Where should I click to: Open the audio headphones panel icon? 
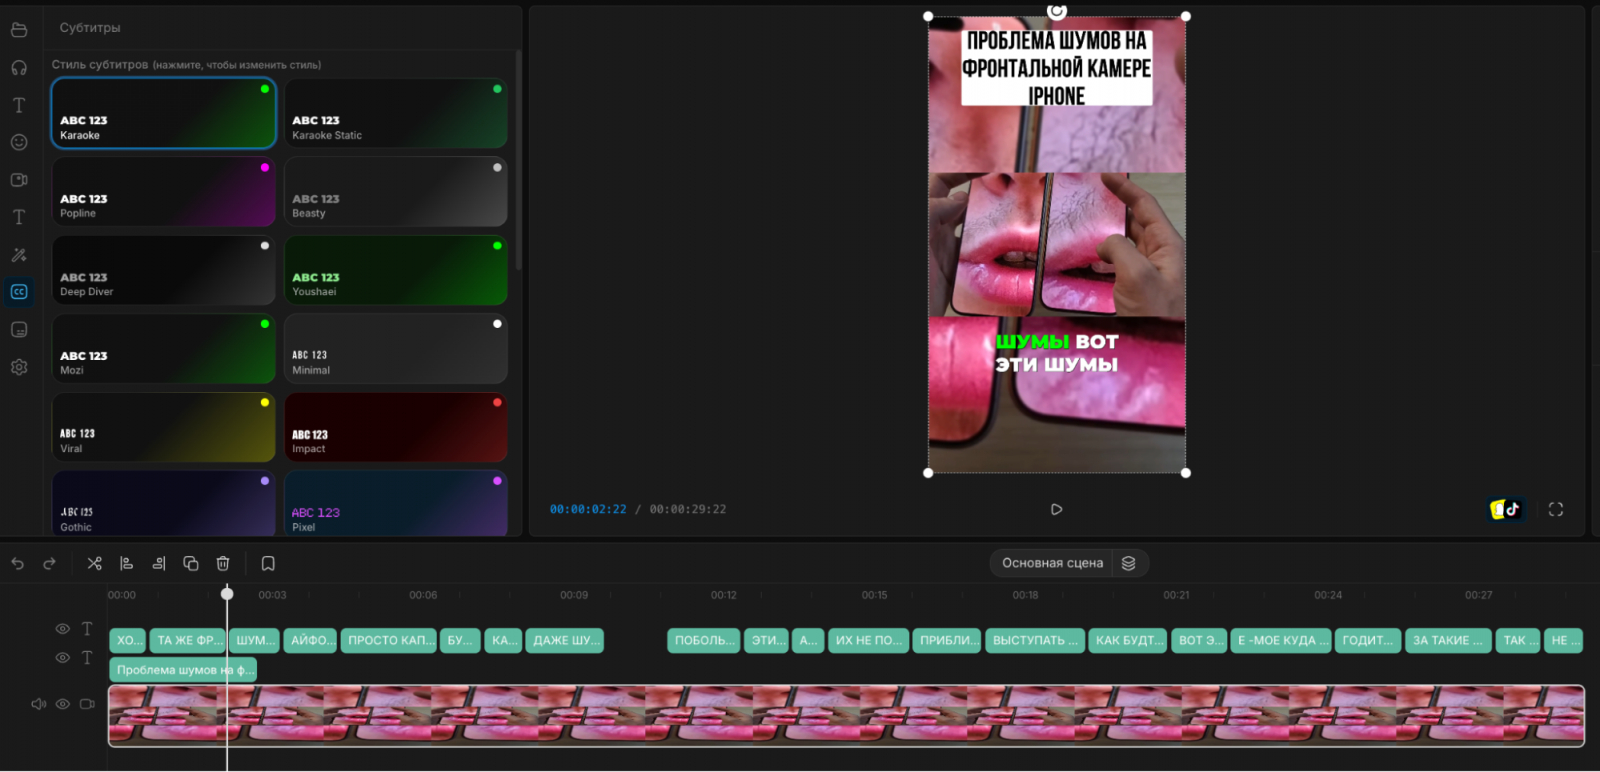pyautogui.click(x=19, y=67)
